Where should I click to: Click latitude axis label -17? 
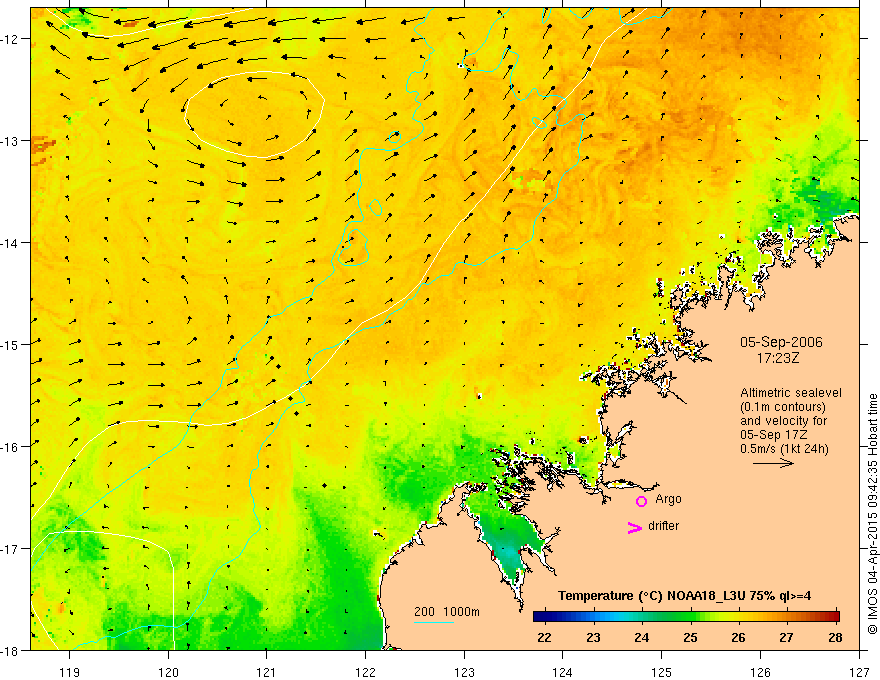click(10, 548)
